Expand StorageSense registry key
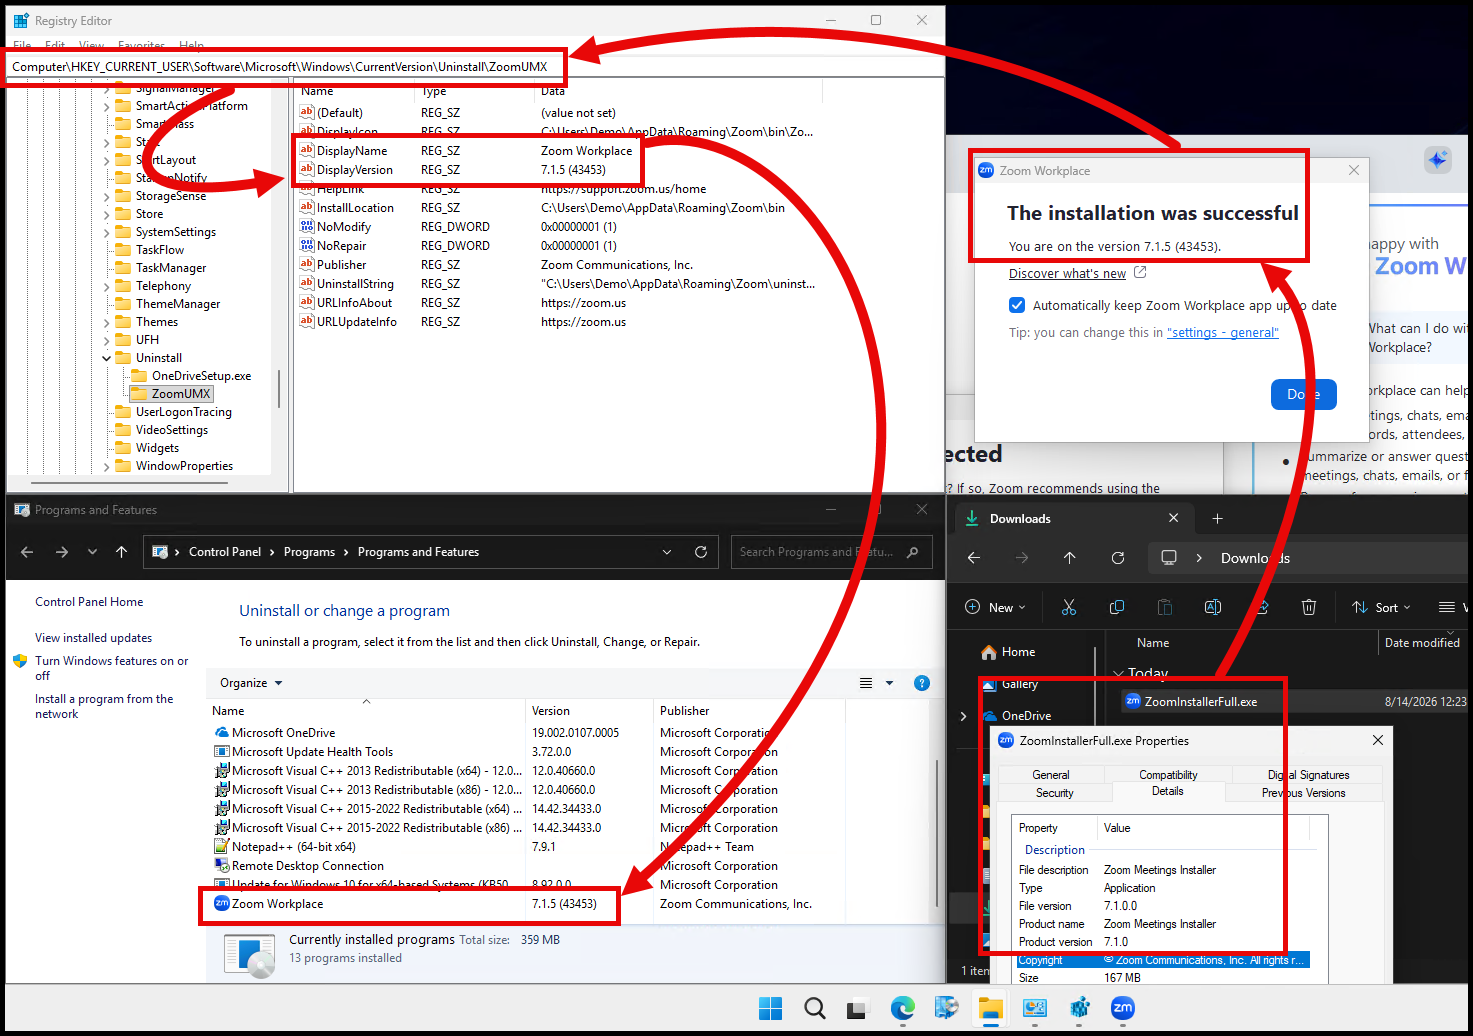Screen dimensions: 1473x1036 click(107, 196)
